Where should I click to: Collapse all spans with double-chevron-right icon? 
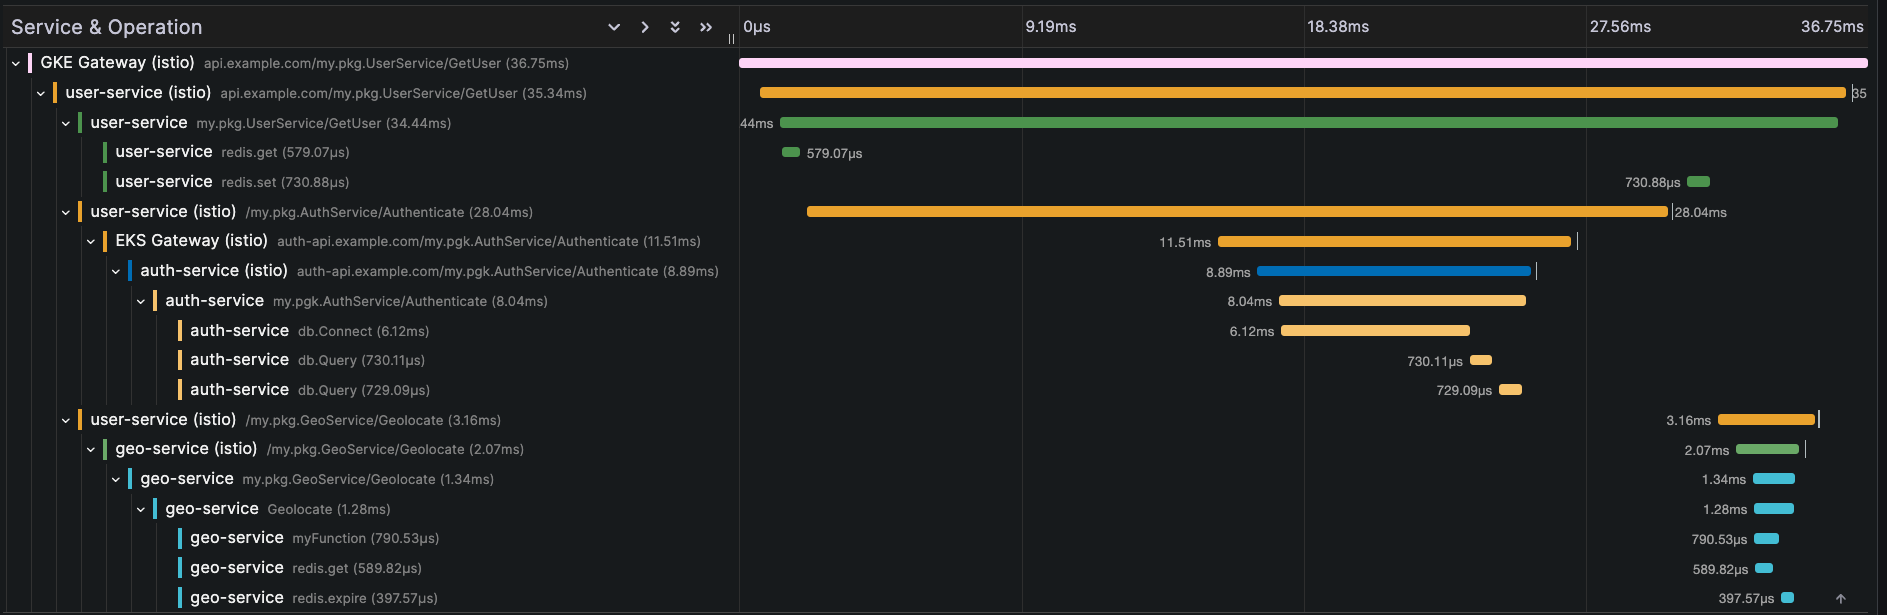pos(706,27)
